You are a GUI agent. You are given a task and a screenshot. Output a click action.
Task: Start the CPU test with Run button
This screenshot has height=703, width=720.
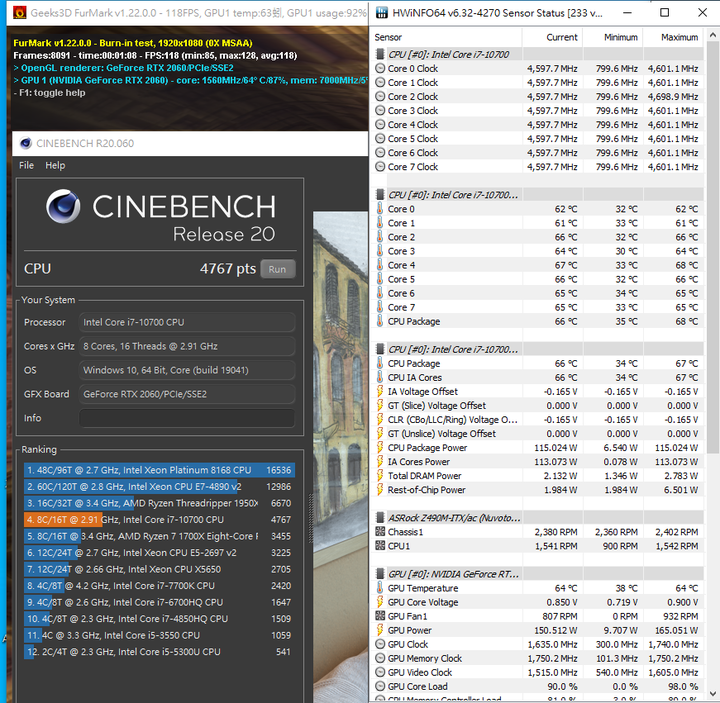[277, 269]
